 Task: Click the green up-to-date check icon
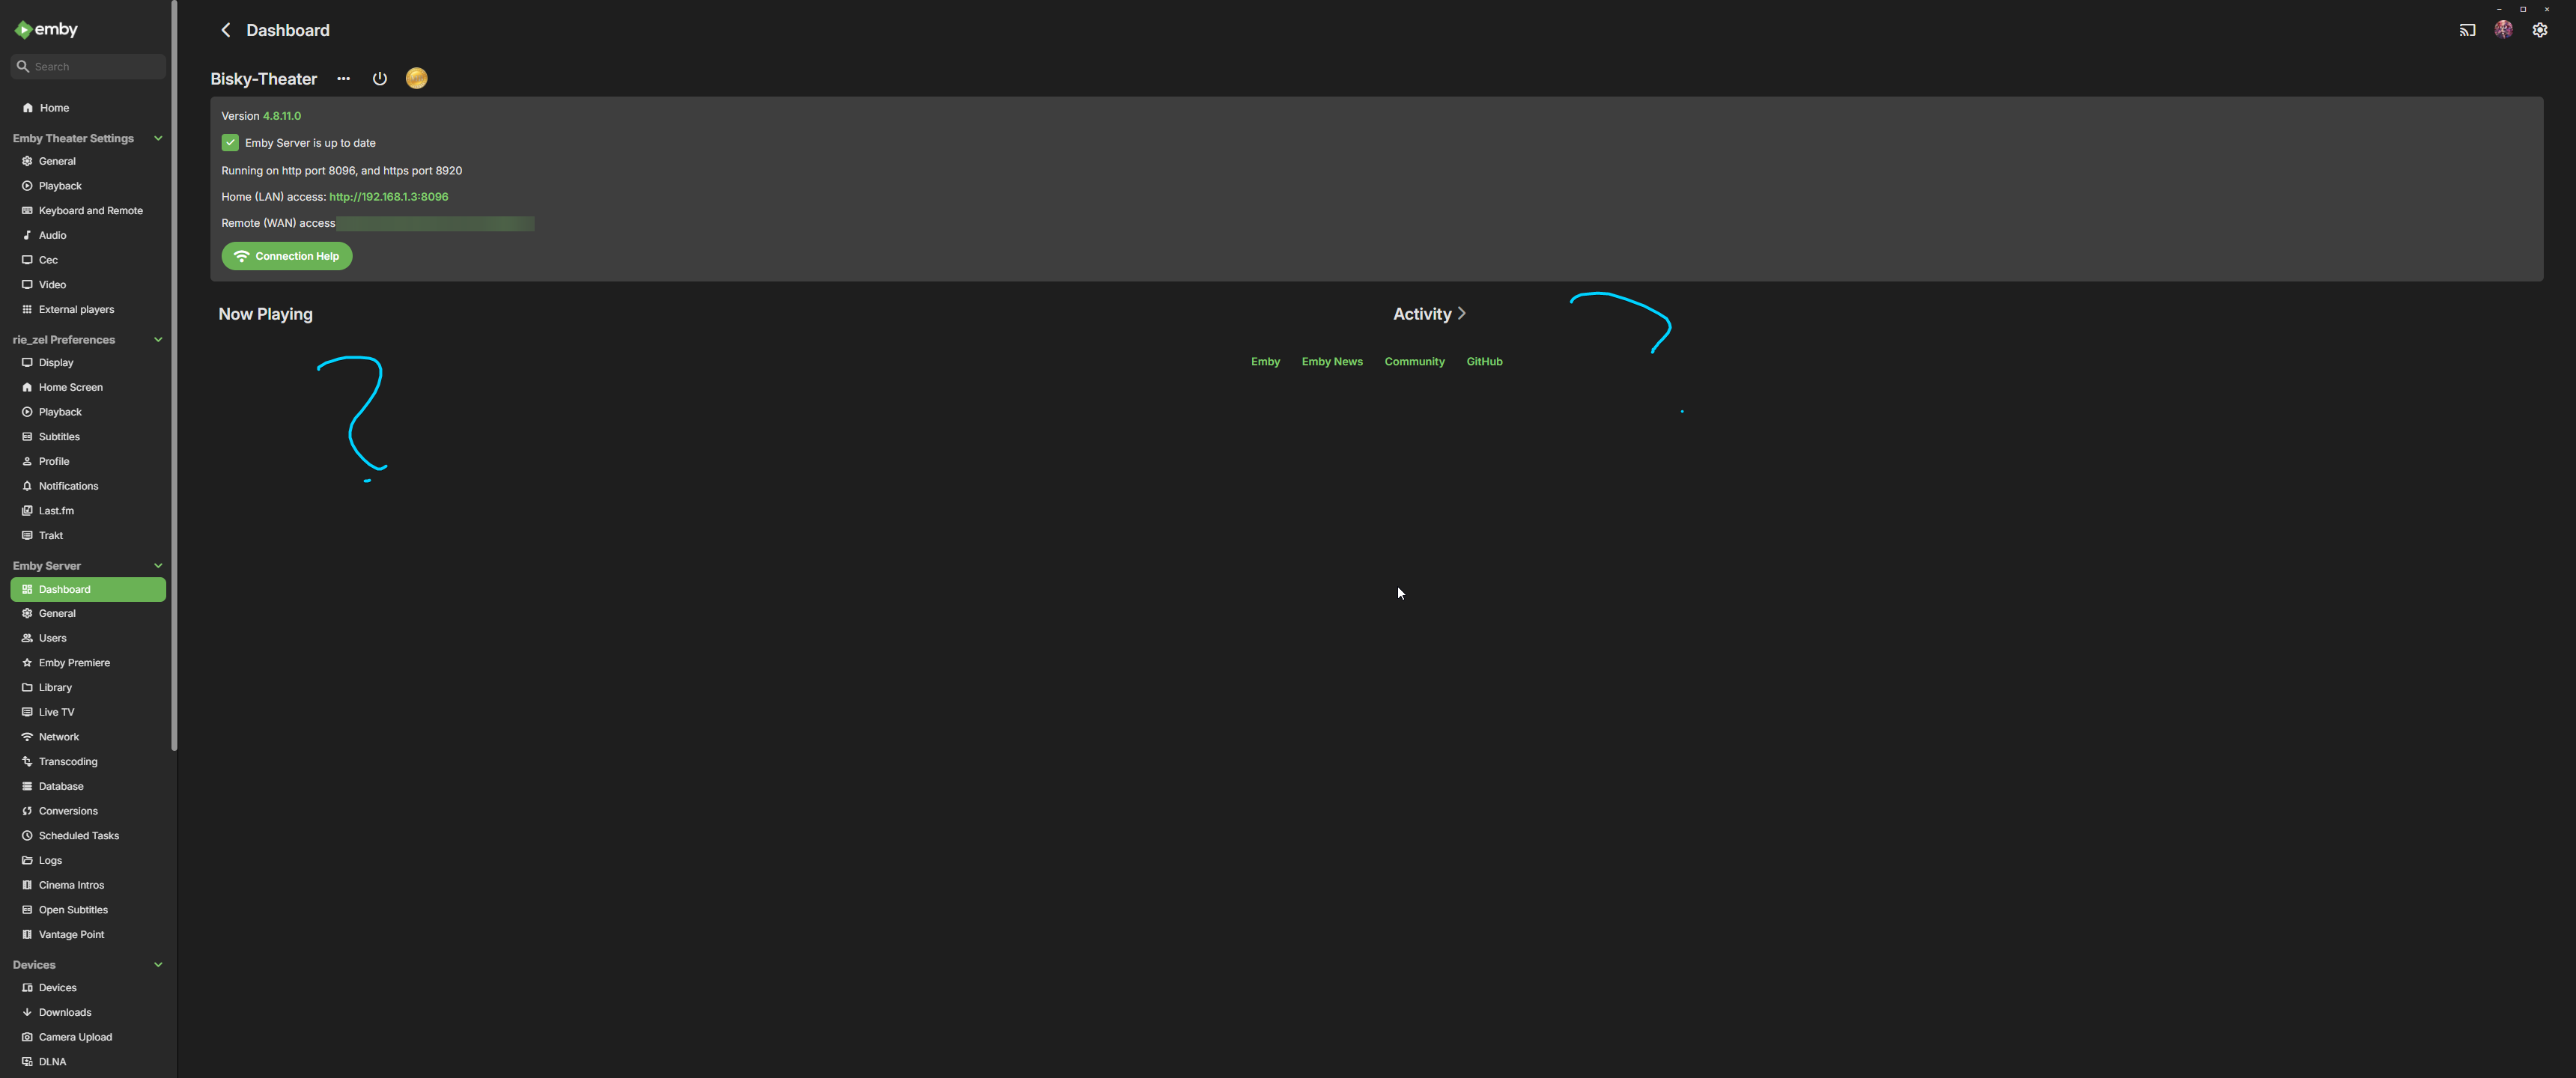pos(230,143)
